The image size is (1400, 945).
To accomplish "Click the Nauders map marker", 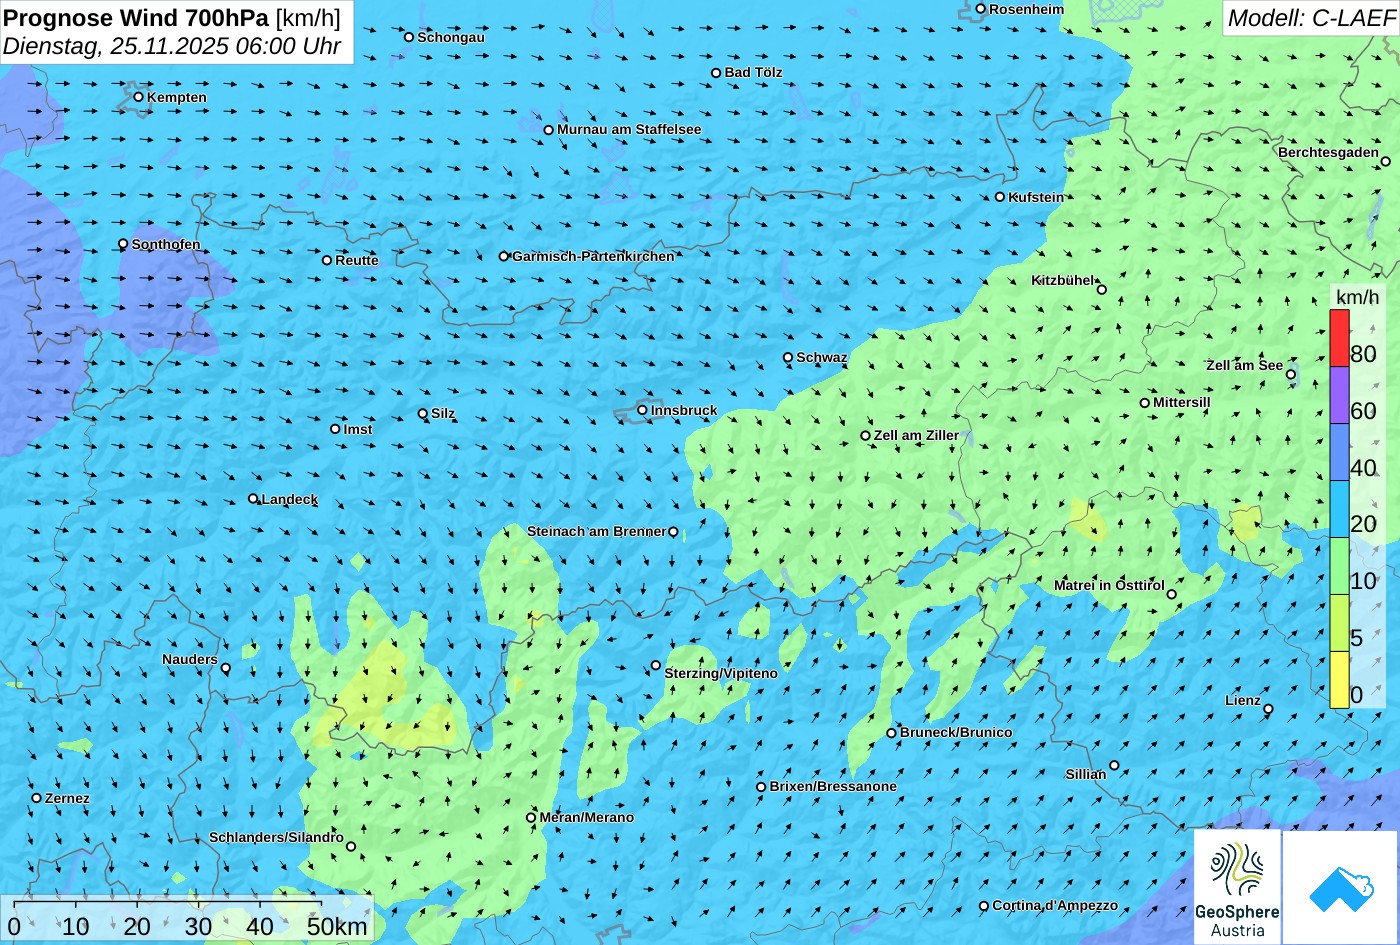I will (226, 668).
